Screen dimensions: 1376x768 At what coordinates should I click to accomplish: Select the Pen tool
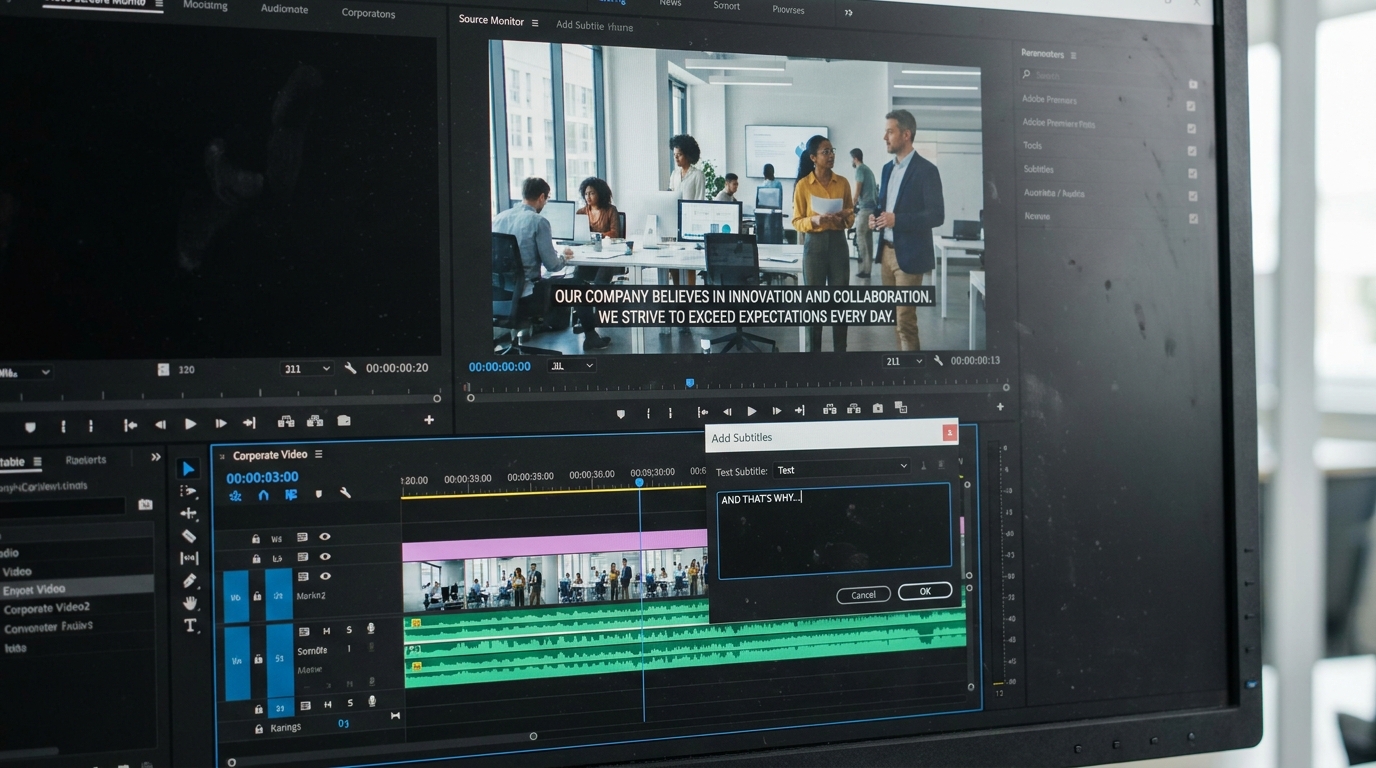tap(190, 581)
